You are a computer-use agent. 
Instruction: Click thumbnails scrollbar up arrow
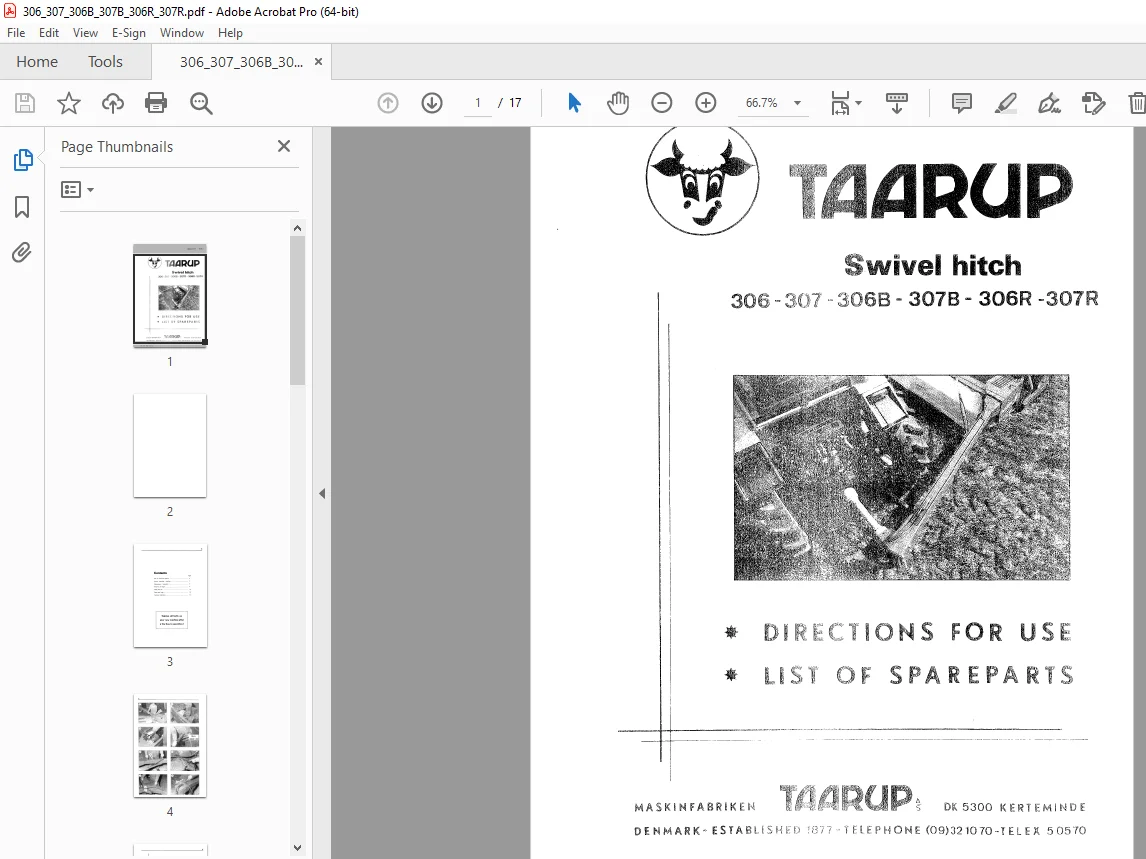click(297, 228)
